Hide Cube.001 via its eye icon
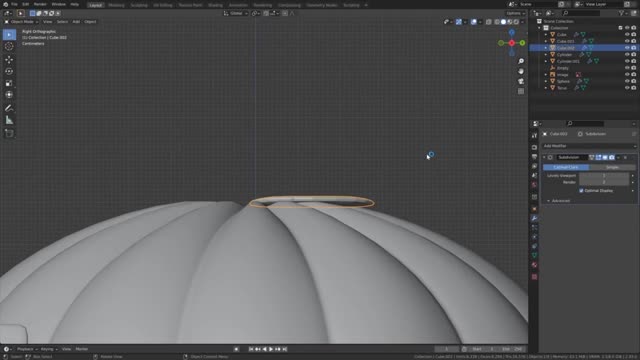Image resolution: width=640 pixels, height=360 pixels. 627,41
